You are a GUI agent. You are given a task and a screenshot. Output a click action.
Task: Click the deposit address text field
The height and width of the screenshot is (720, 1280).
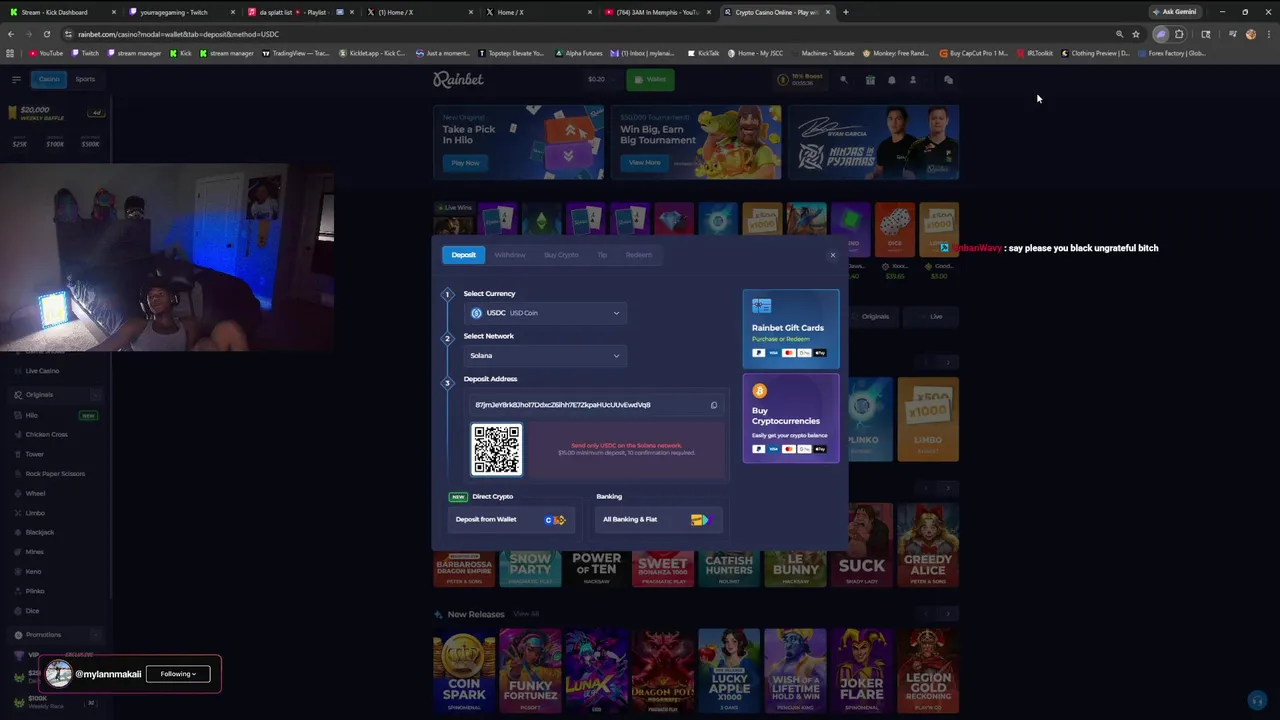pos(597,405)
